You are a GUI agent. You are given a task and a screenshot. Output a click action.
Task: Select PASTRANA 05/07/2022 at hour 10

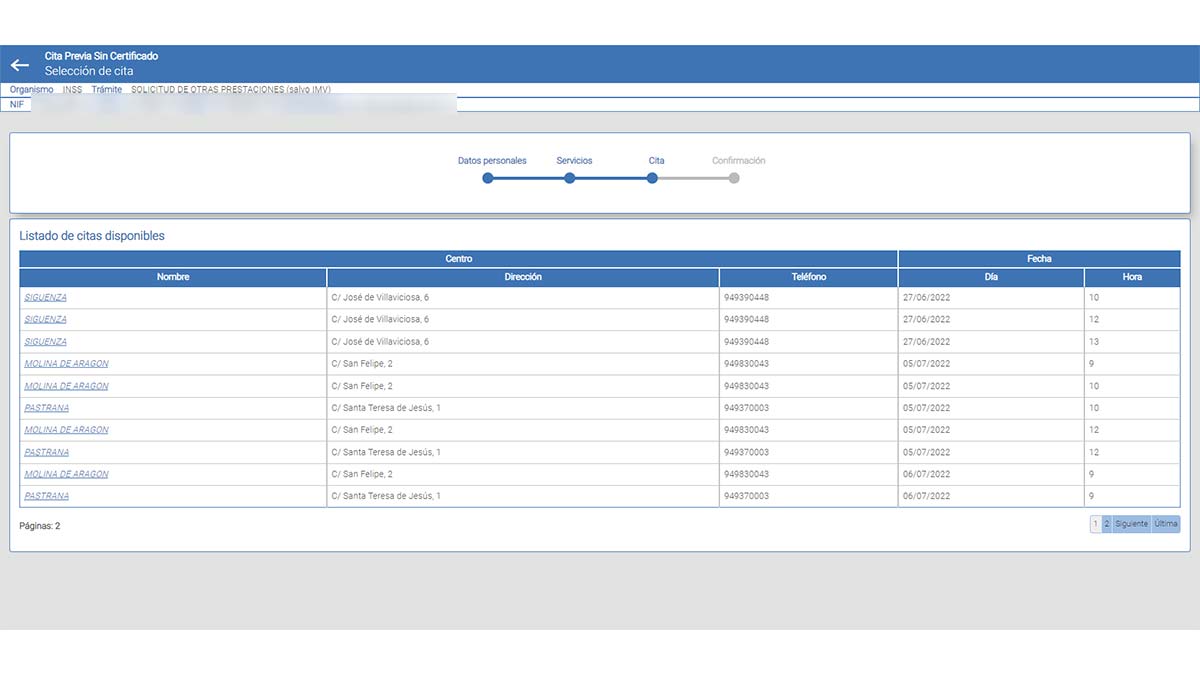coord(47,408)
